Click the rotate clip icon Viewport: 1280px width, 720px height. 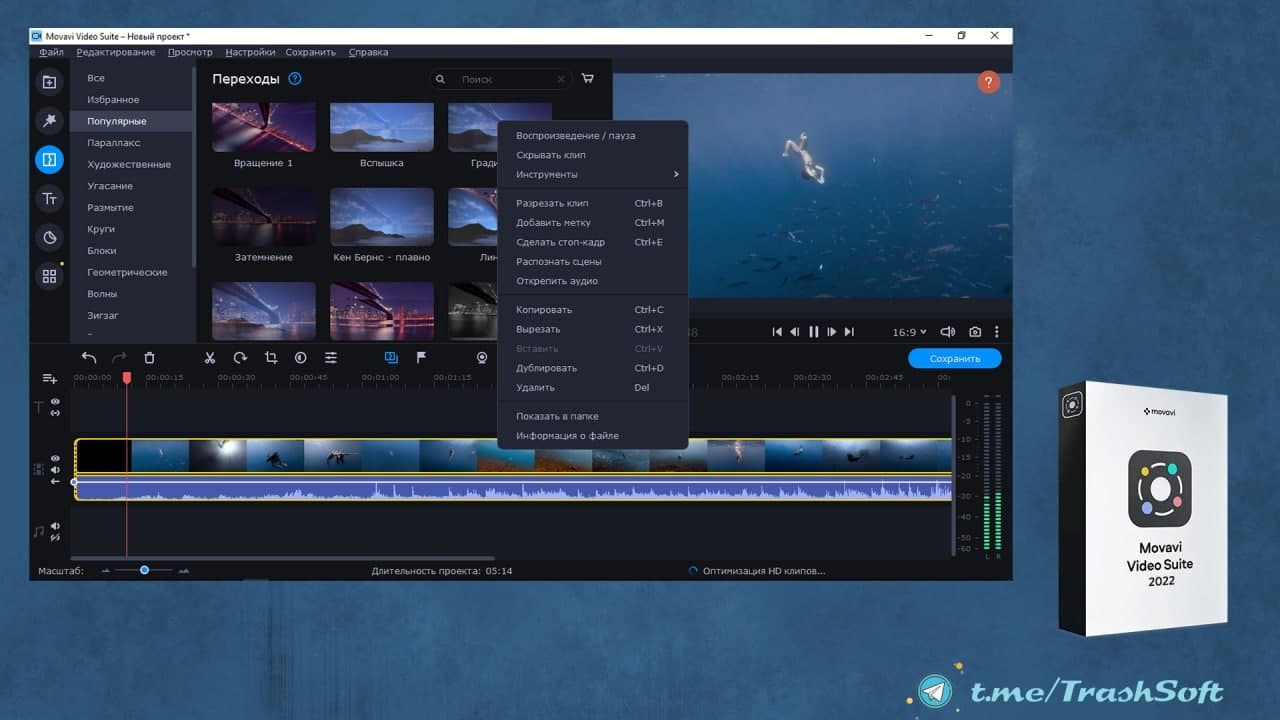pyautogui.click(x=240, y=357)
